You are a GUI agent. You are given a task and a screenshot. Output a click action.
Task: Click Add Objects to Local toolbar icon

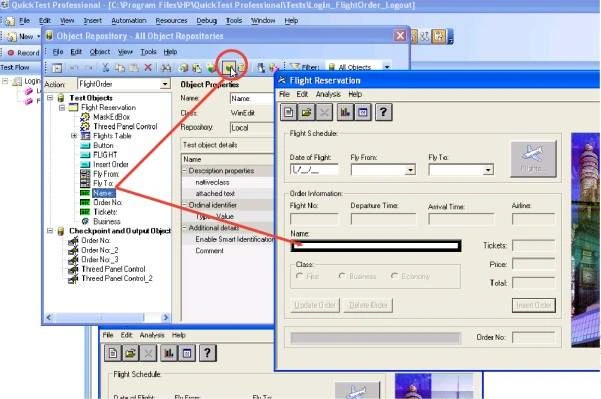[184, 68]
